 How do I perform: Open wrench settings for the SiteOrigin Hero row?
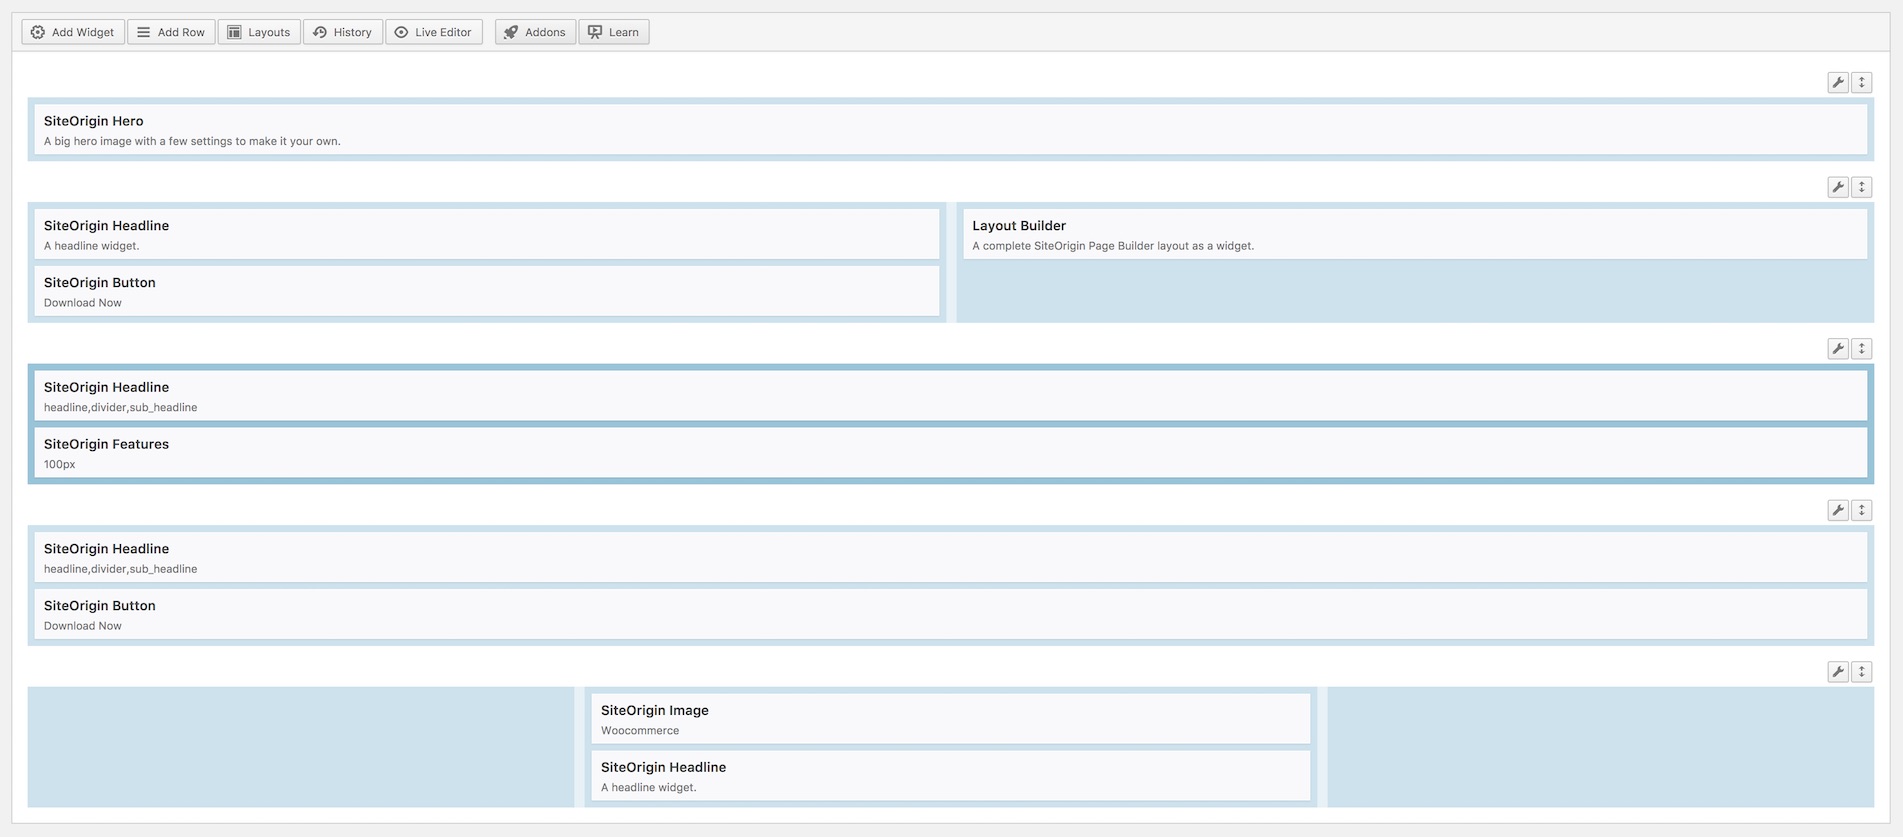click(x=1838, y=83)
